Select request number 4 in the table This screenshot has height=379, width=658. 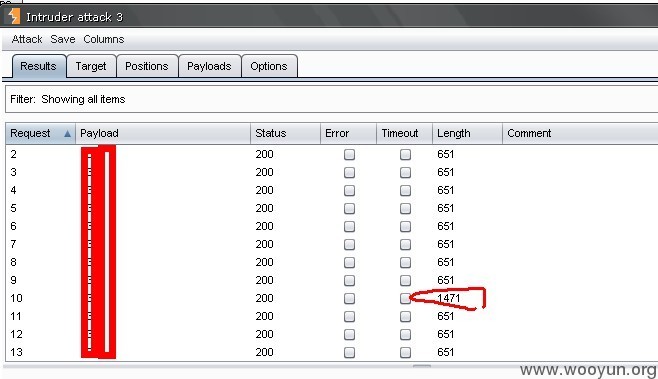pos(13,191)
